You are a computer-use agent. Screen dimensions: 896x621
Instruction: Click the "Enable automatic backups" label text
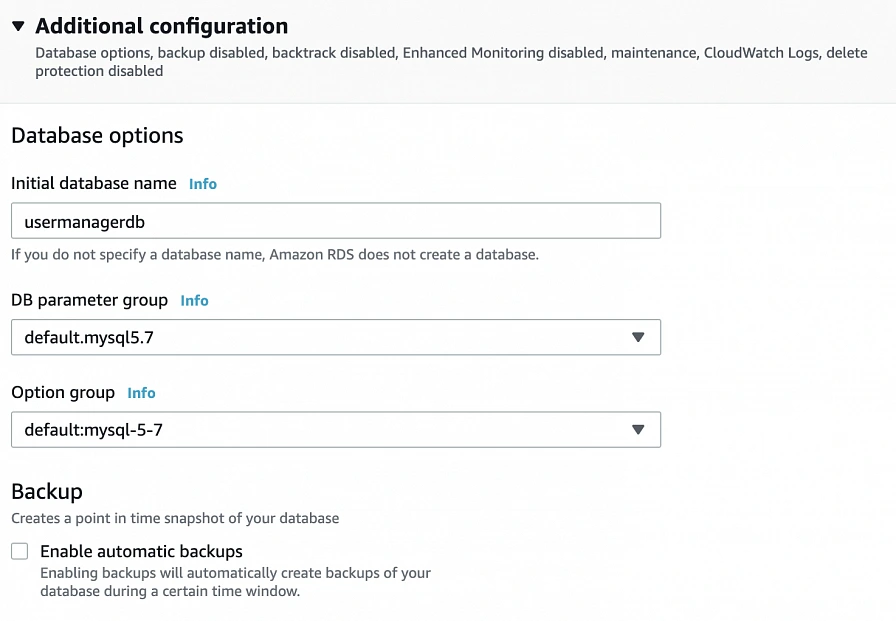[141, 551]
